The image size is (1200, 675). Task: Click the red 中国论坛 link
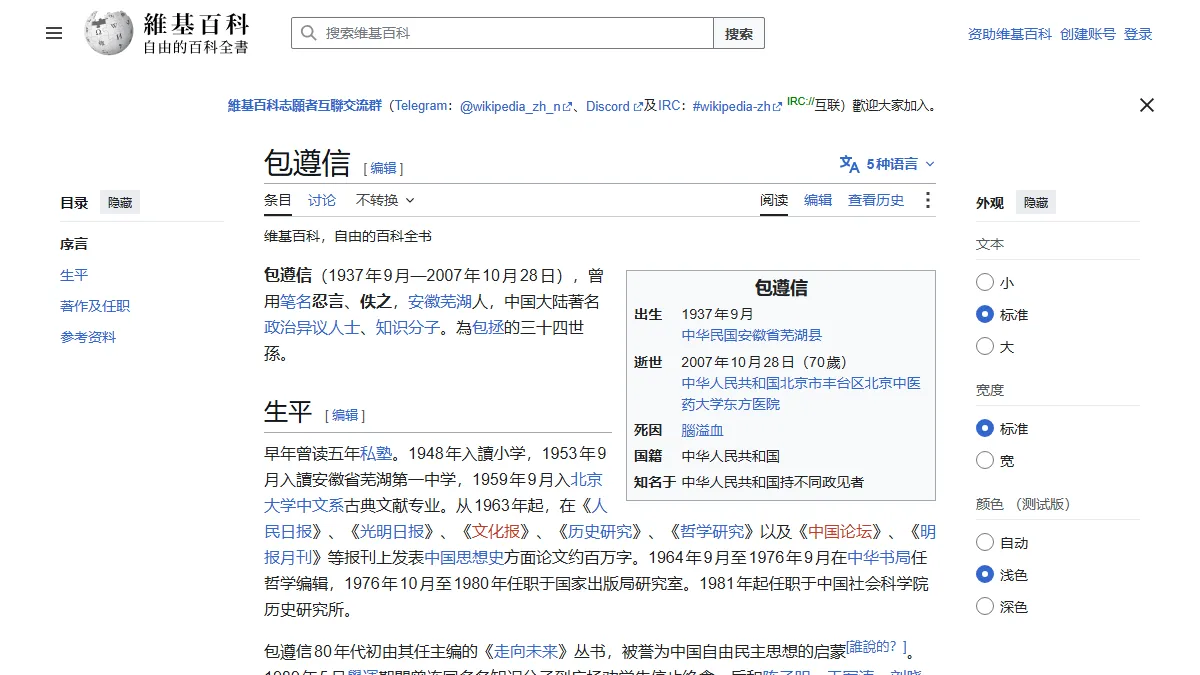click(x=840, y=531)
